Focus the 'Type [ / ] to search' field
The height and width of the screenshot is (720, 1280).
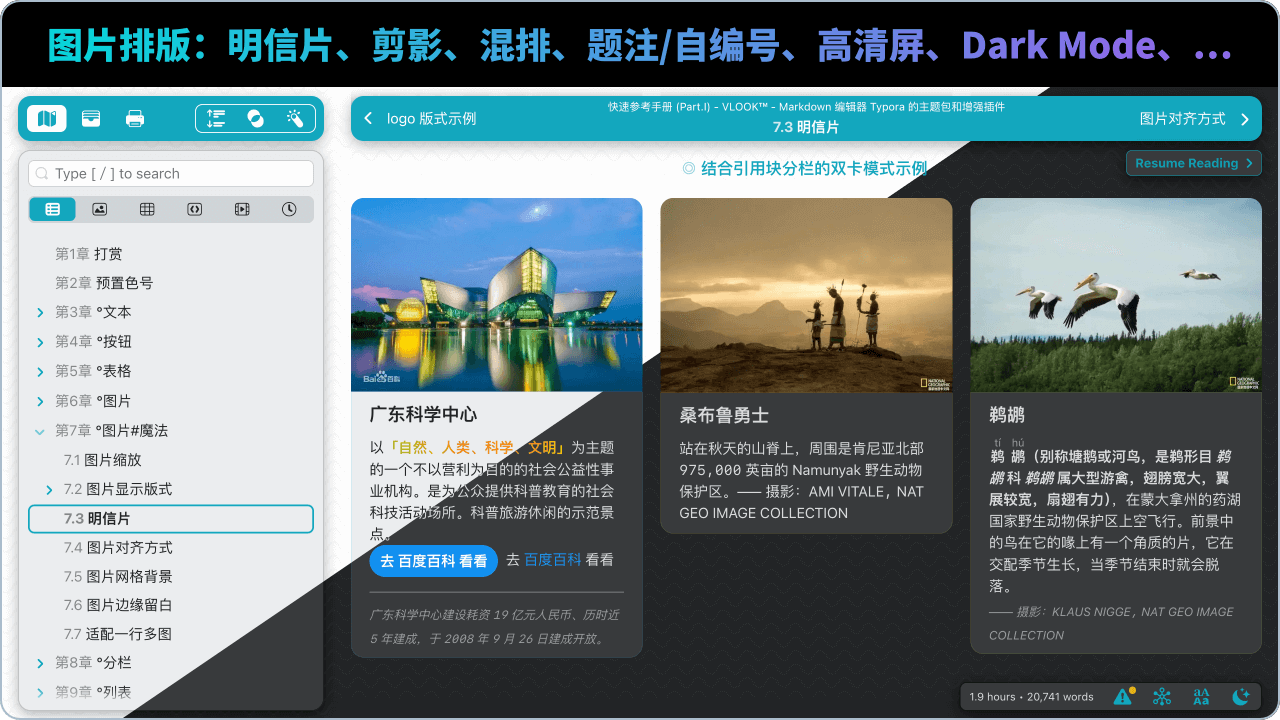point(171,174)
